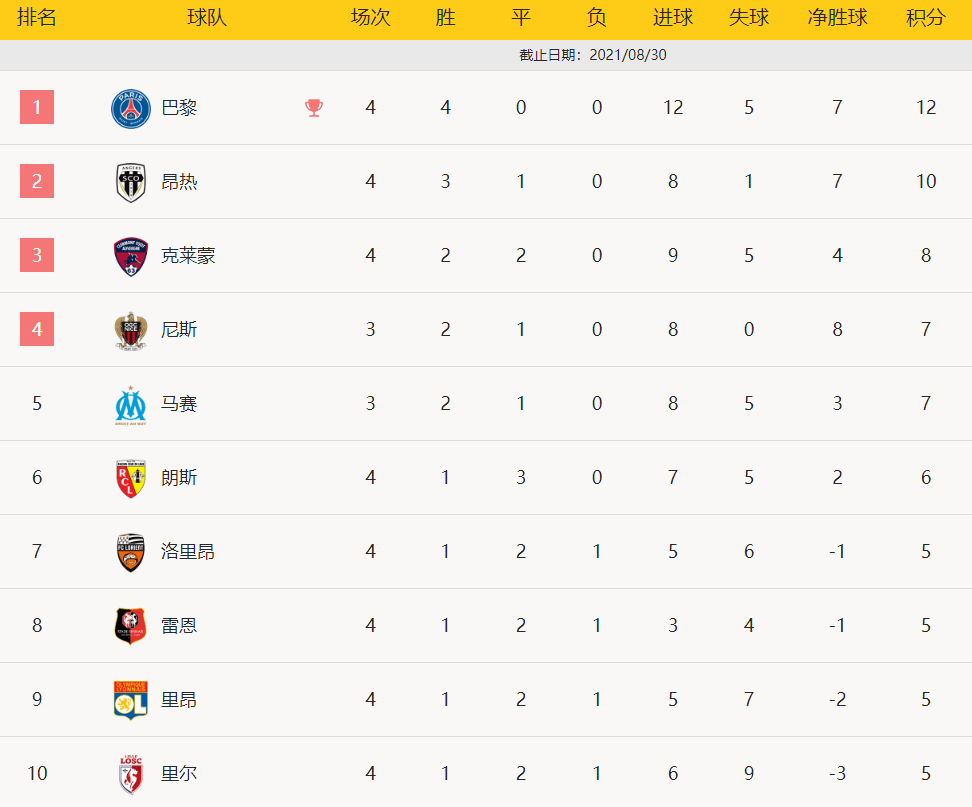Click the Angers SCO club crest

pos(130,182)
